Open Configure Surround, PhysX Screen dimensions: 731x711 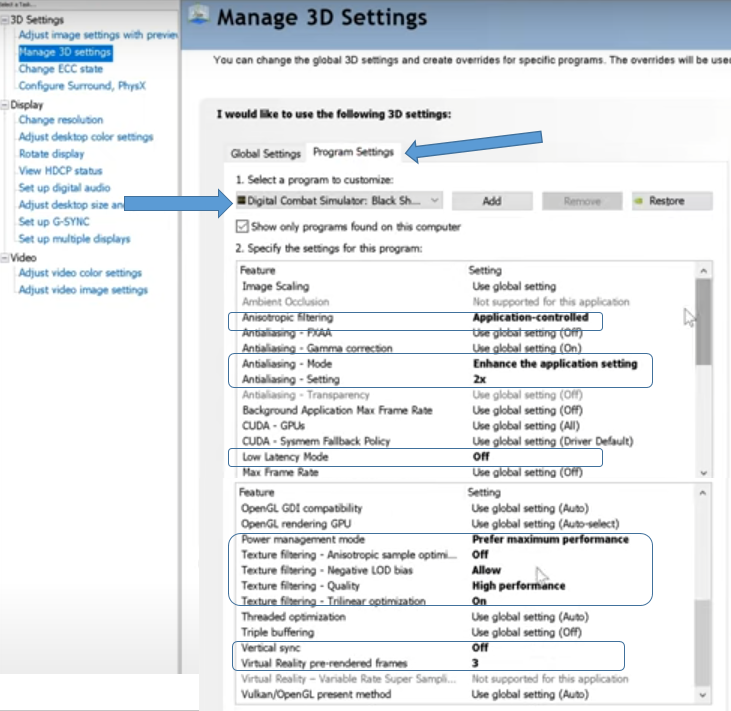click(x=82, y=86)
